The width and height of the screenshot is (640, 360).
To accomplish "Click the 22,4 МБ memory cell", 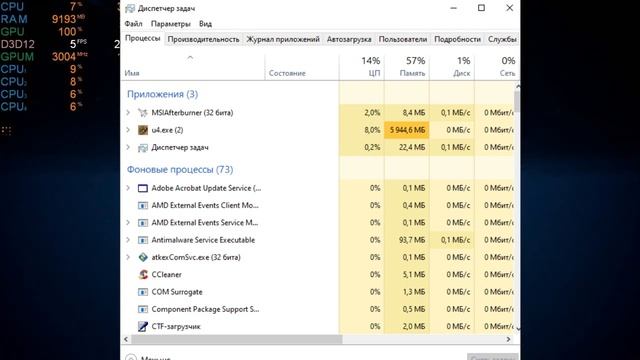I will [x=407, y=147].
